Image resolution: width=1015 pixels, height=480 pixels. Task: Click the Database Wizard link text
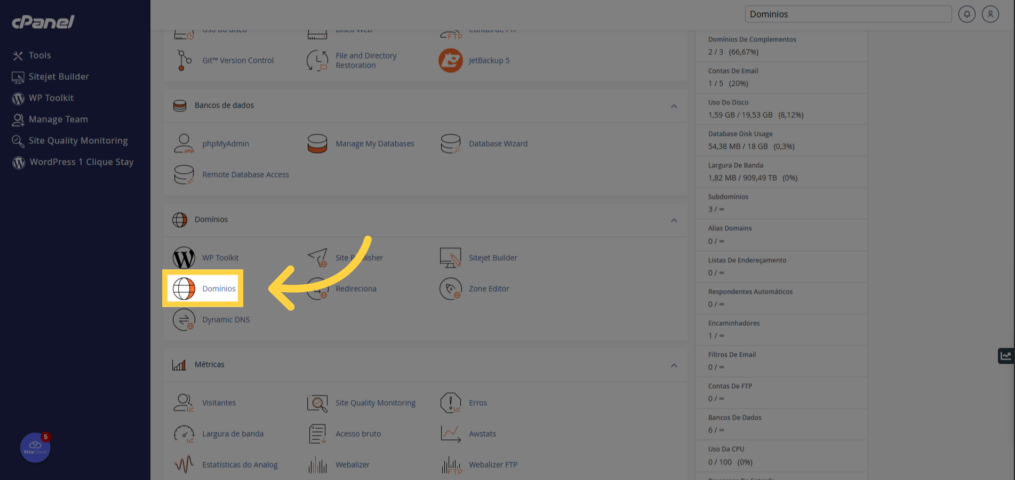(498, 144)
